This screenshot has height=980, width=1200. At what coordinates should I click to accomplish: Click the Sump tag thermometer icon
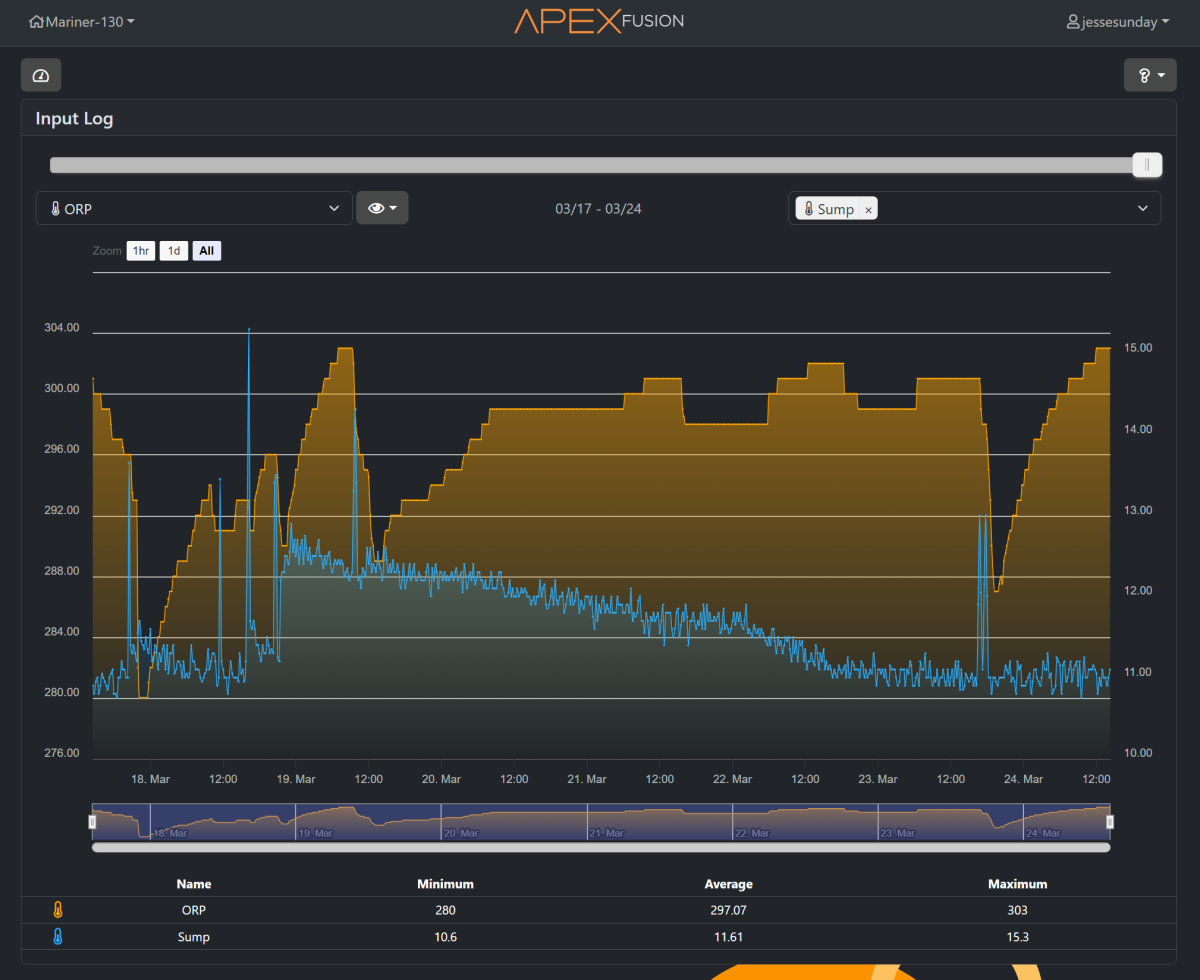point(807,209)
